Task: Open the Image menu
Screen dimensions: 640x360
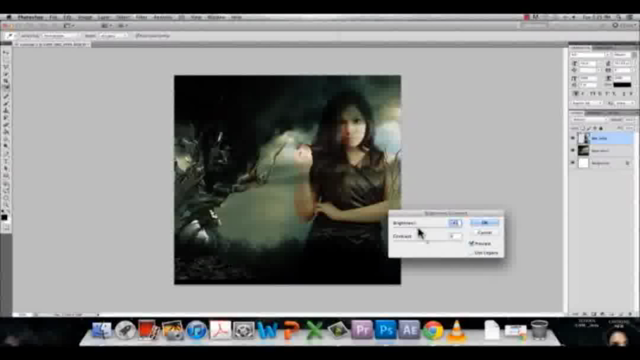Action: 84,17
